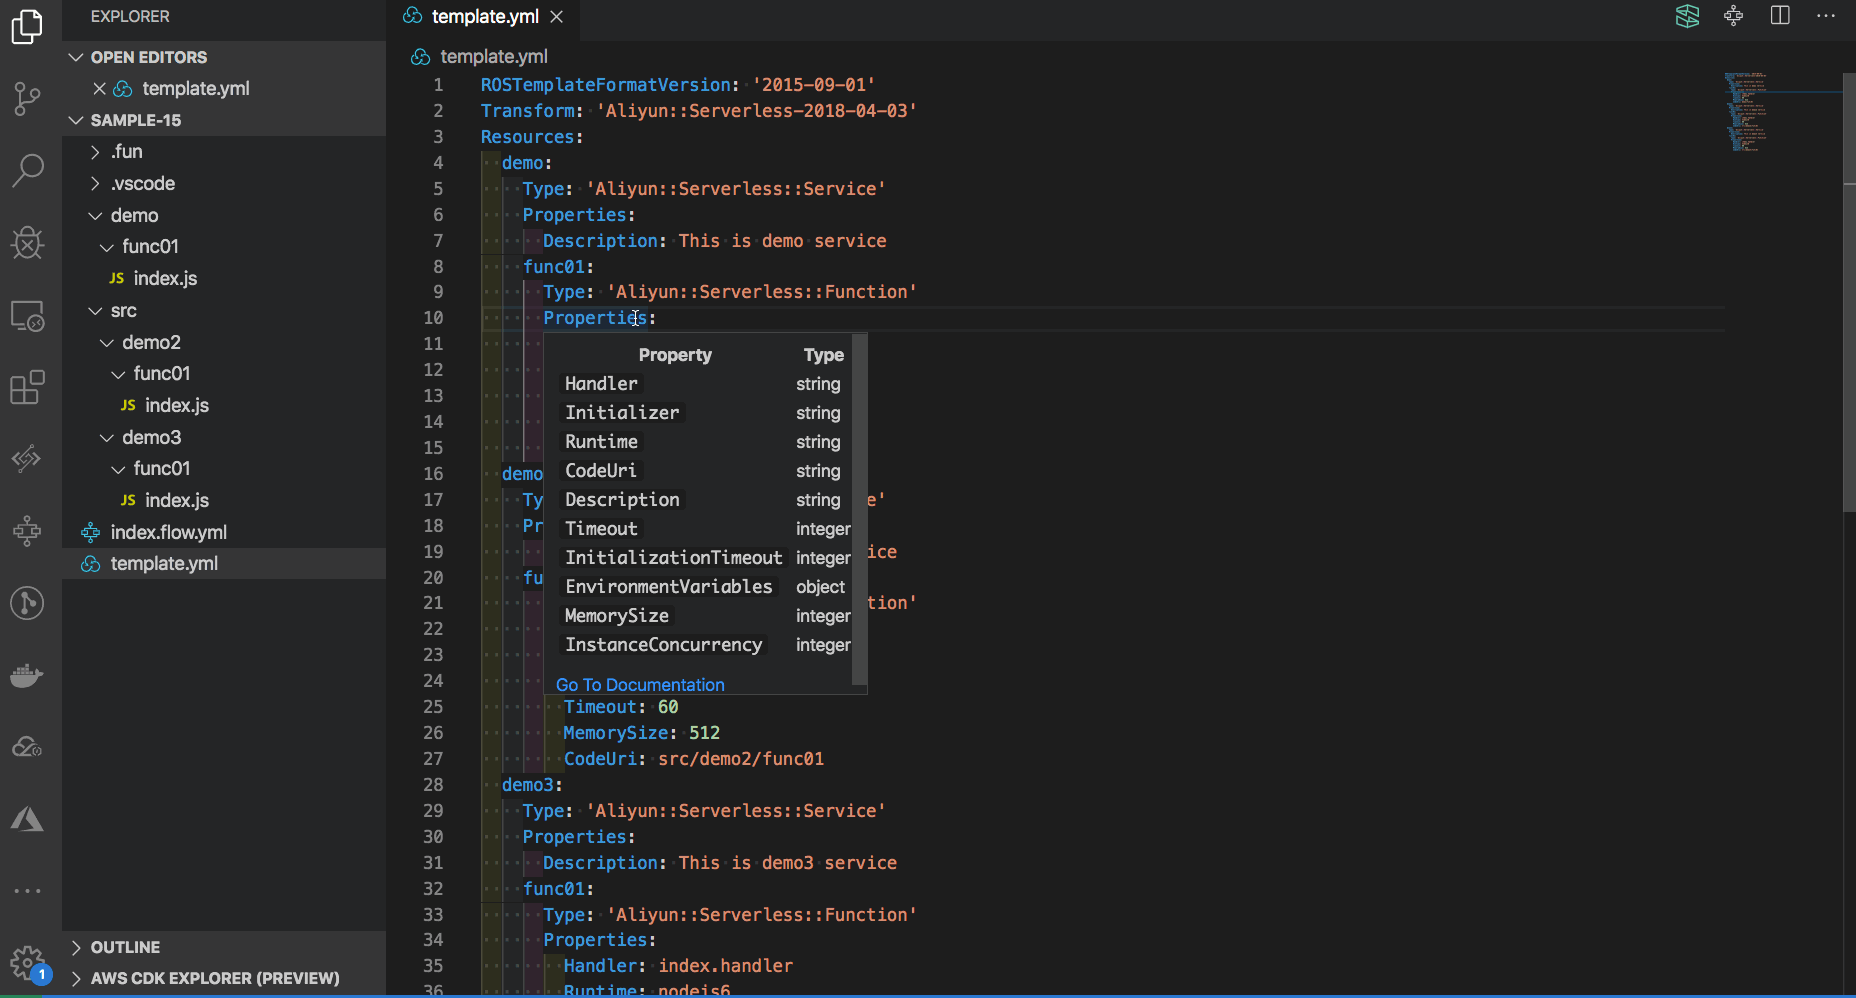This screenshot has width=1856, height=998.
Task: Click the layered-stack icon in editor toolbar
Action: (1688, 16)
